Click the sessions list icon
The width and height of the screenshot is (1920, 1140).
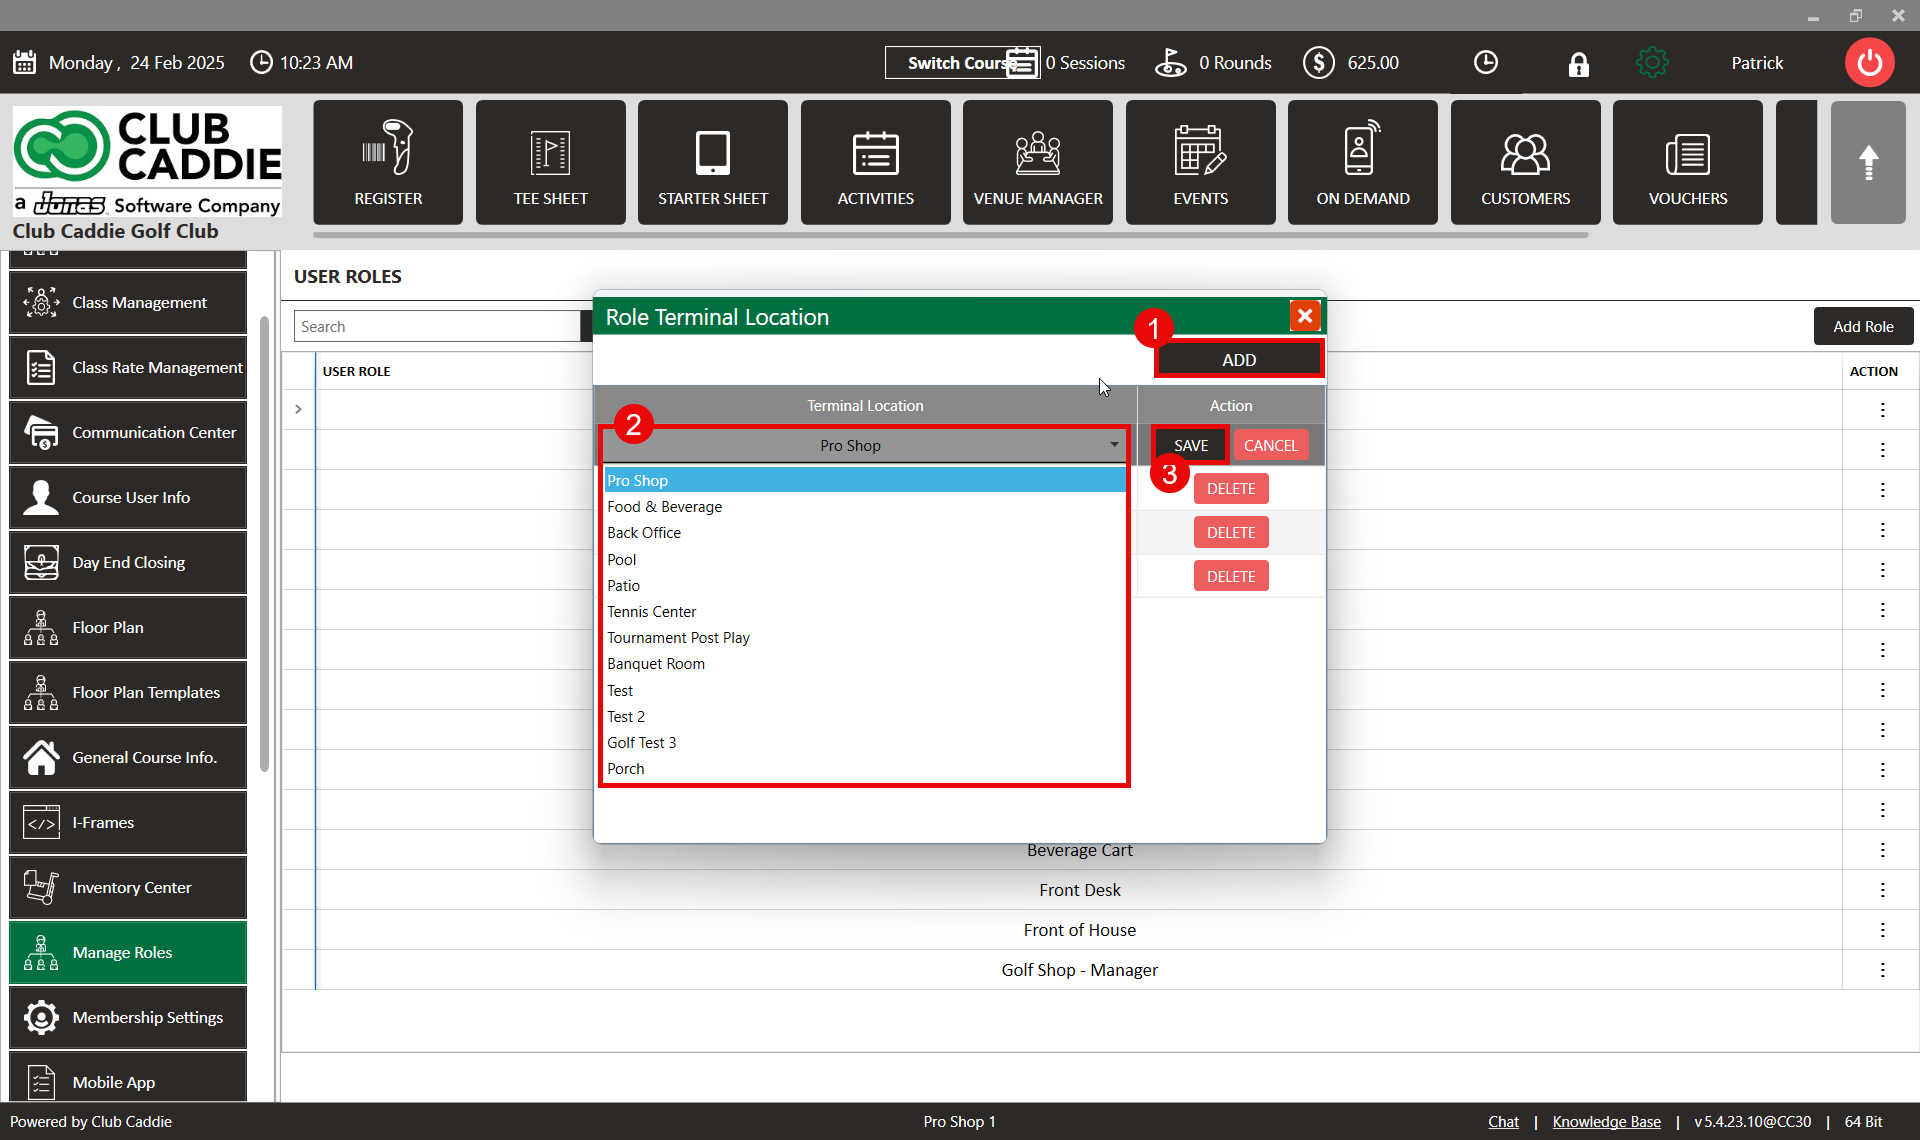[1022, 62]
